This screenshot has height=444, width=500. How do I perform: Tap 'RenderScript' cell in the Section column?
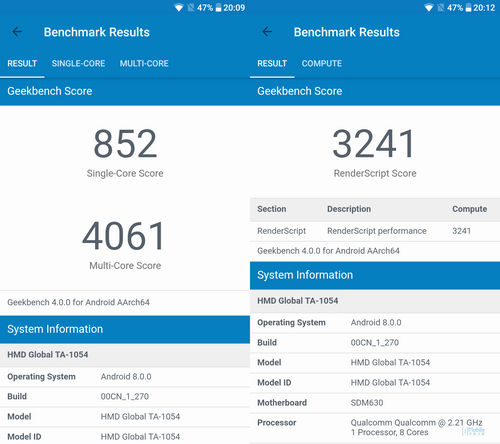click(281, 231)
